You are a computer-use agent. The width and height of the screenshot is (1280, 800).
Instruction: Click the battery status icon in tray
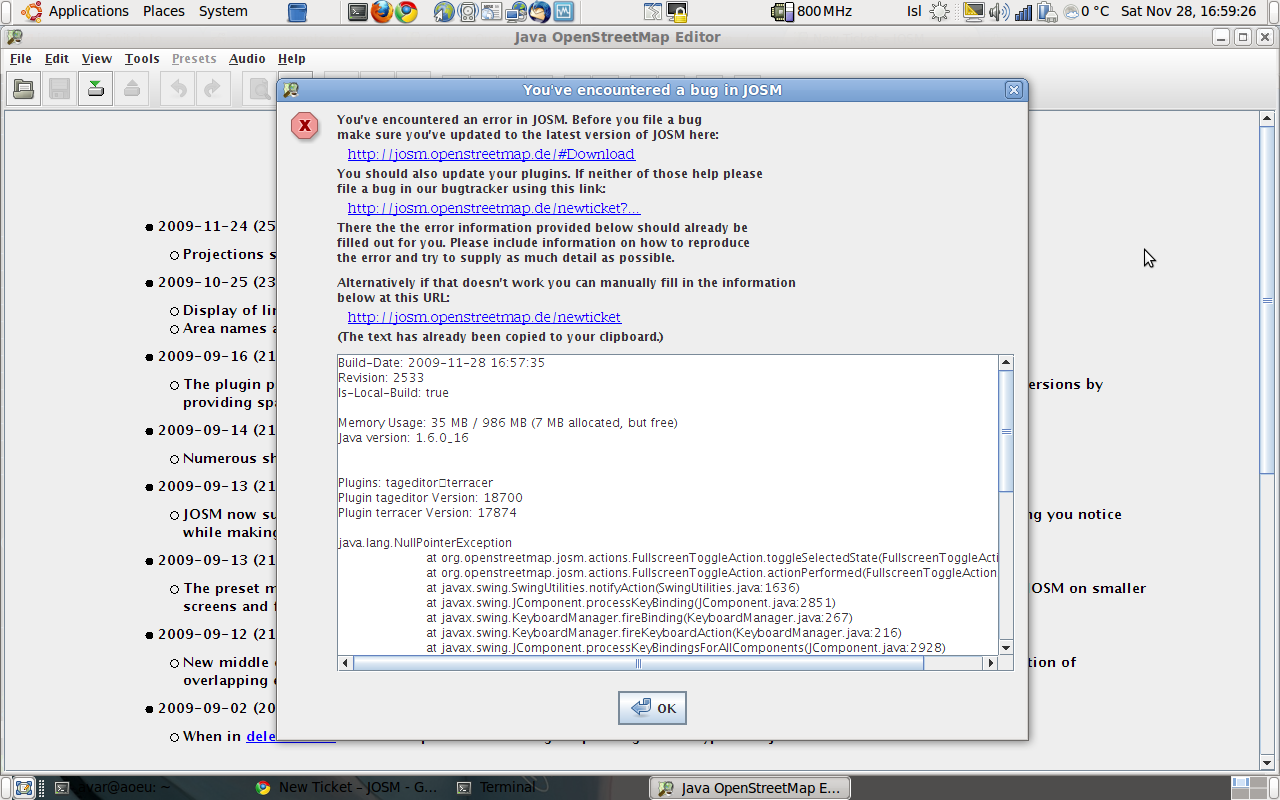pyautogui.click(x=1047, y=12)
